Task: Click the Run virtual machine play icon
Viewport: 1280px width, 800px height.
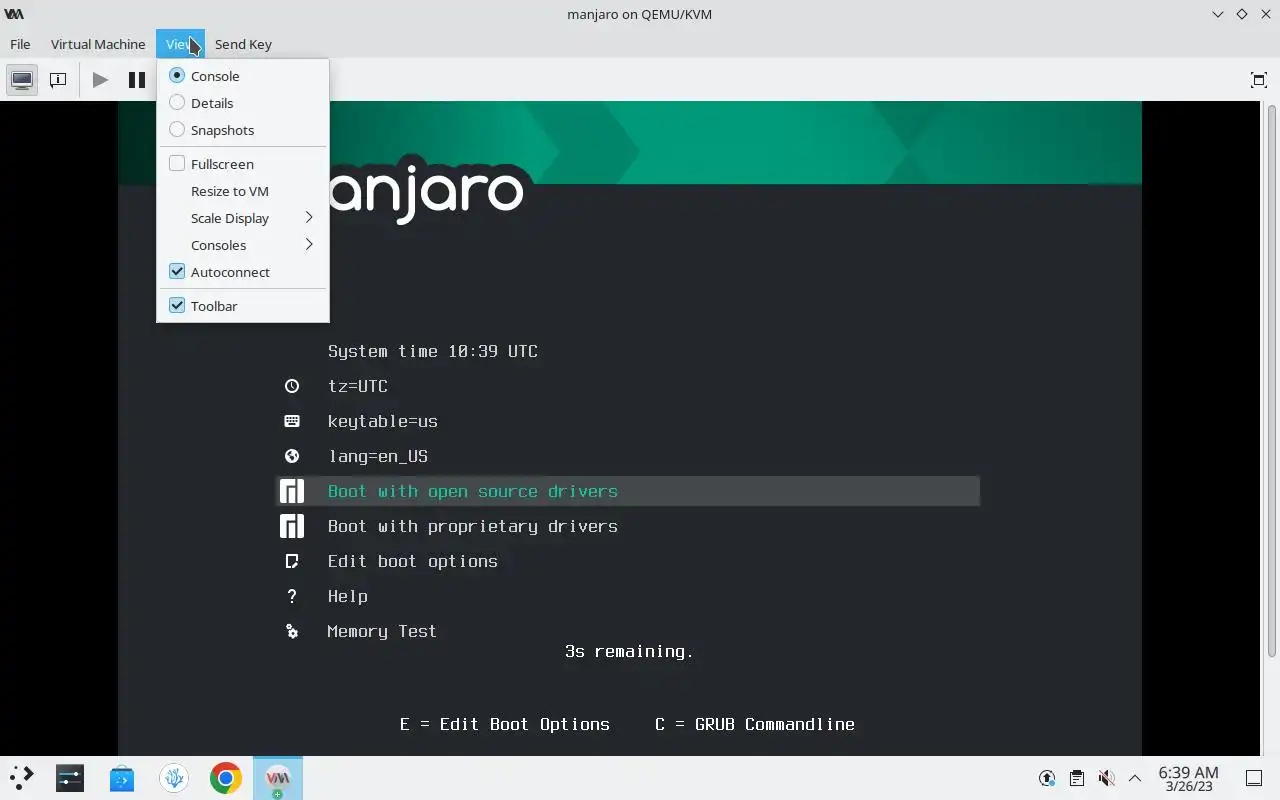Action: (x=100, y=80)
